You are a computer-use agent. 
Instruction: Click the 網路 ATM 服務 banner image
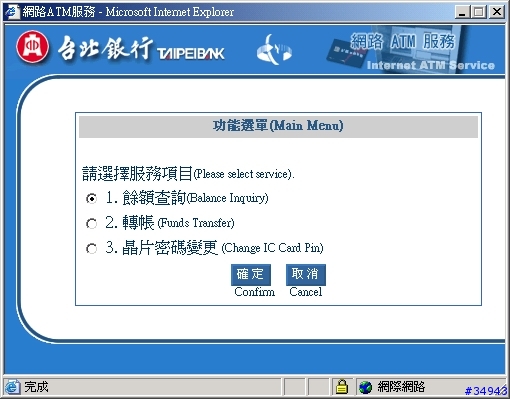(x=412, y=49)
